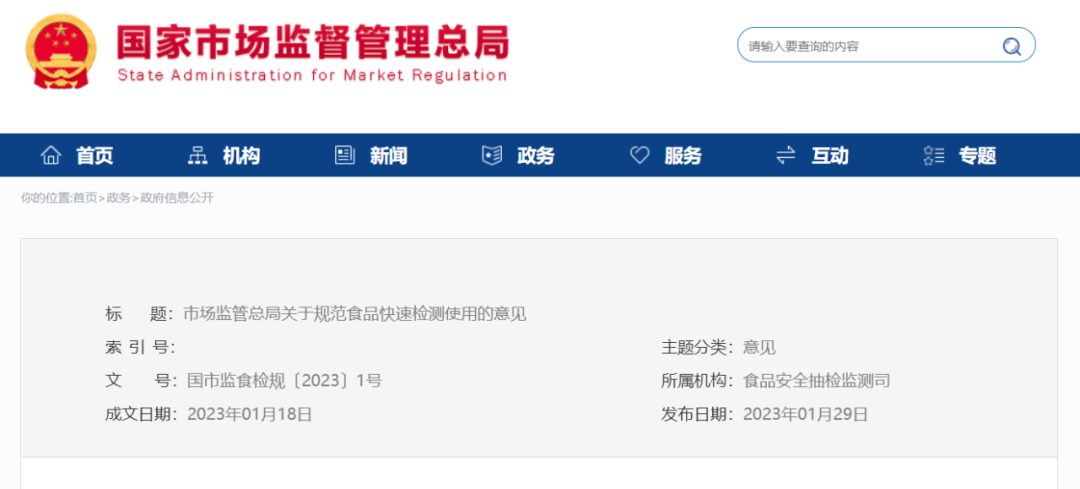Click the heart icon beside 服务
Image resolution: width=1080 pixels, height=489 pixels.
[x=639, y=155]
